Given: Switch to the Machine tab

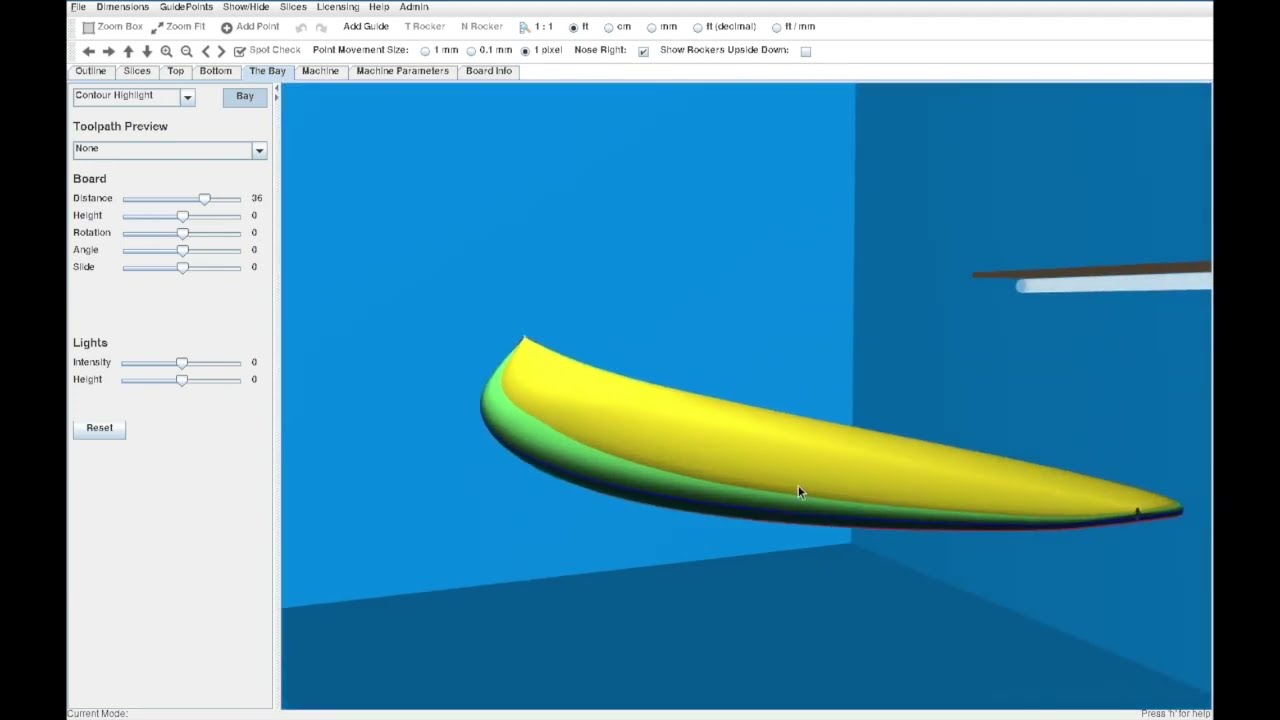Looking at the screenshot, I should click(x=320, y=71).
